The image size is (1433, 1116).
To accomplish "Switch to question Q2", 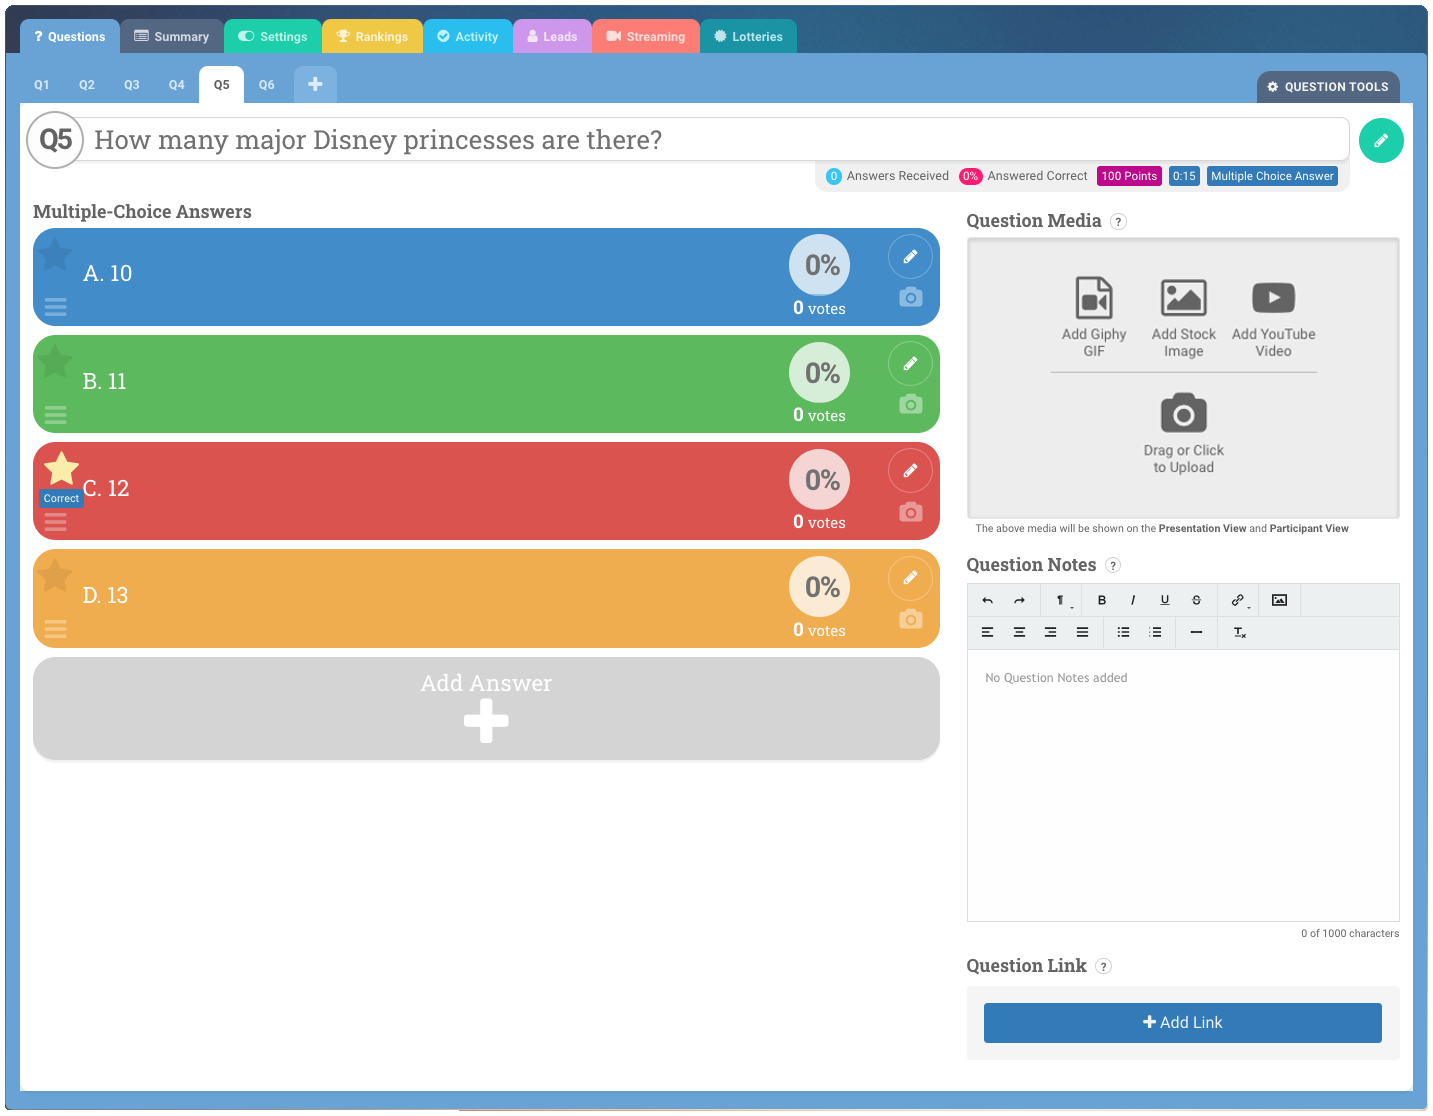I will point(87,85).
